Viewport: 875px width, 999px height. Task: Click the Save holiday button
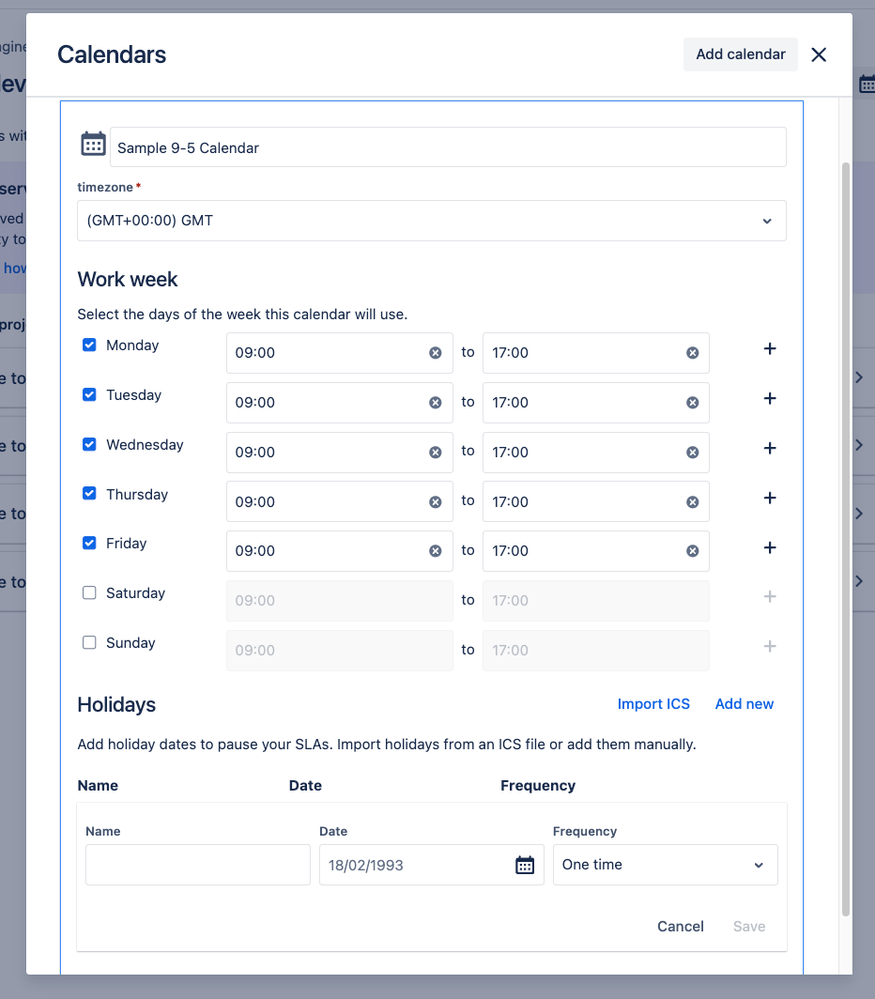pyautogui.click(x=749, y=926)
